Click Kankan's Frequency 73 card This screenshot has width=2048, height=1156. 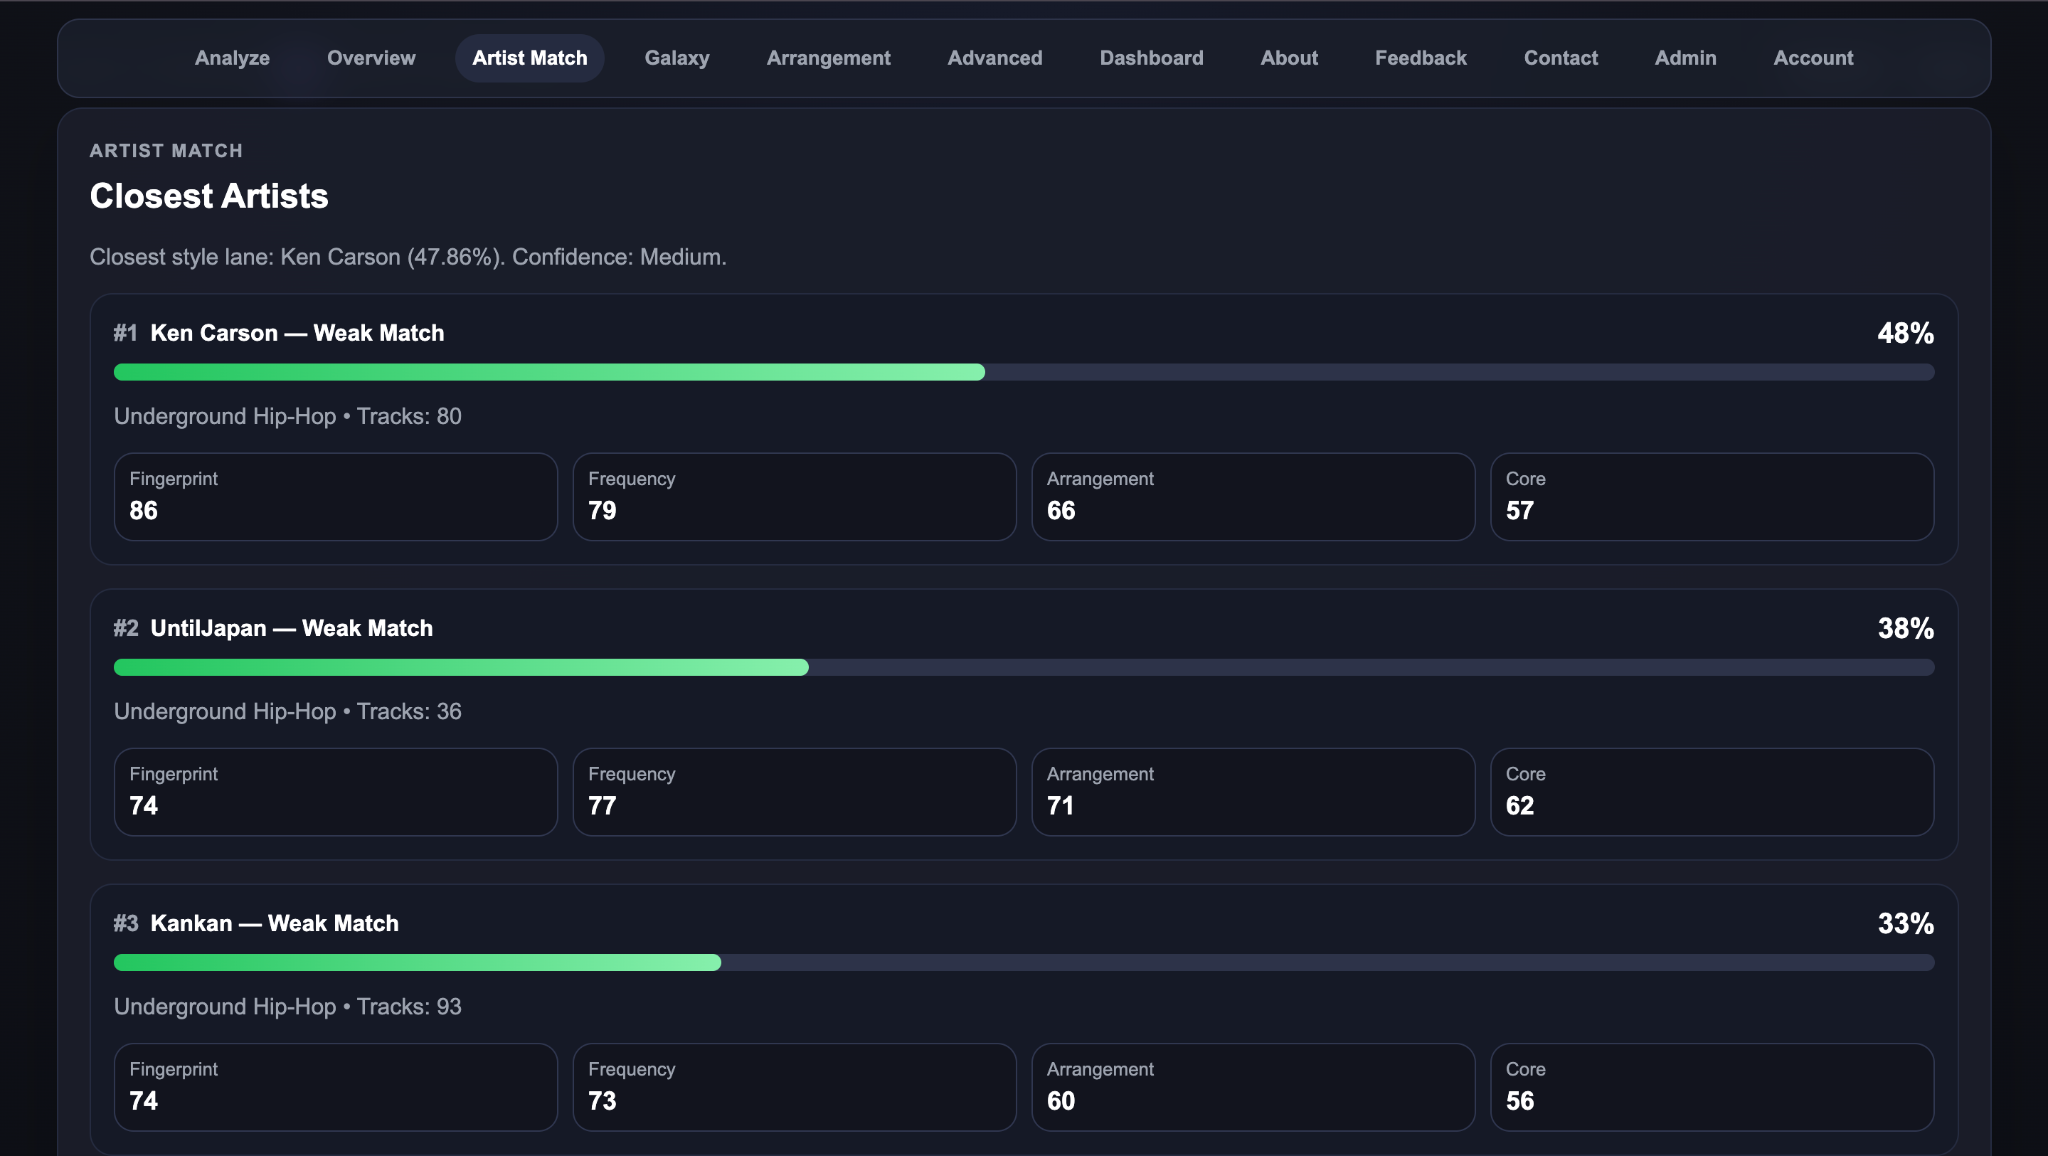click(x=795, y=1087)
